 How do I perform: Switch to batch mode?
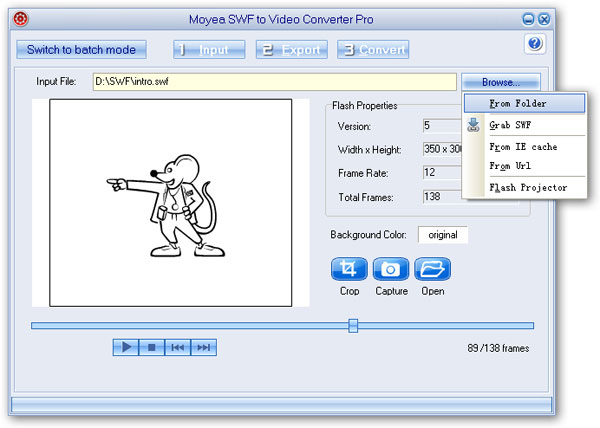click(81, 50)
